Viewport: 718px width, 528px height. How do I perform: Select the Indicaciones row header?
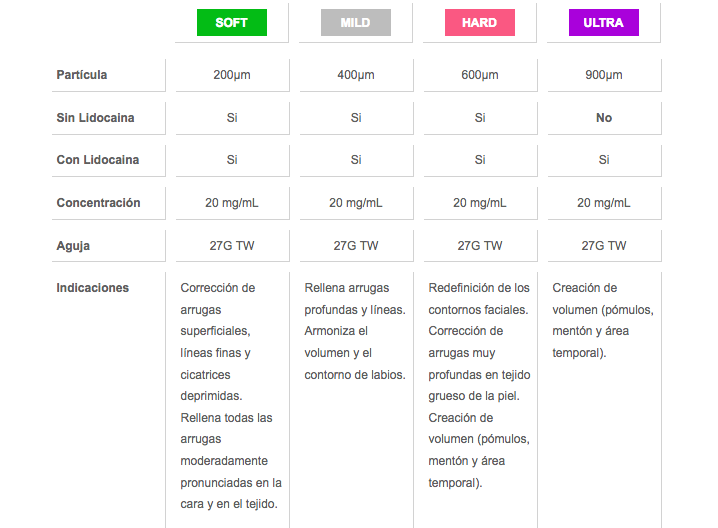93,288
